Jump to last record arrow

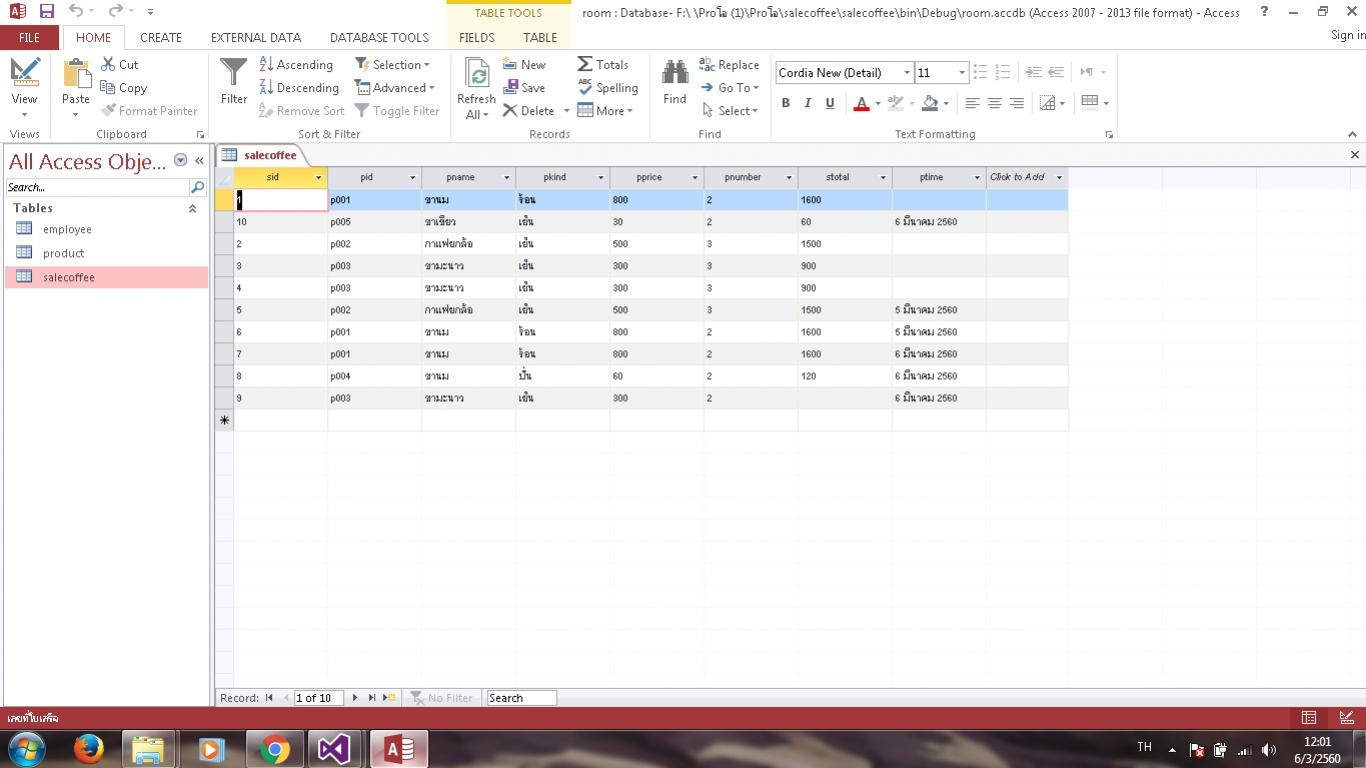pyautogui.click(x=372, y=698)
